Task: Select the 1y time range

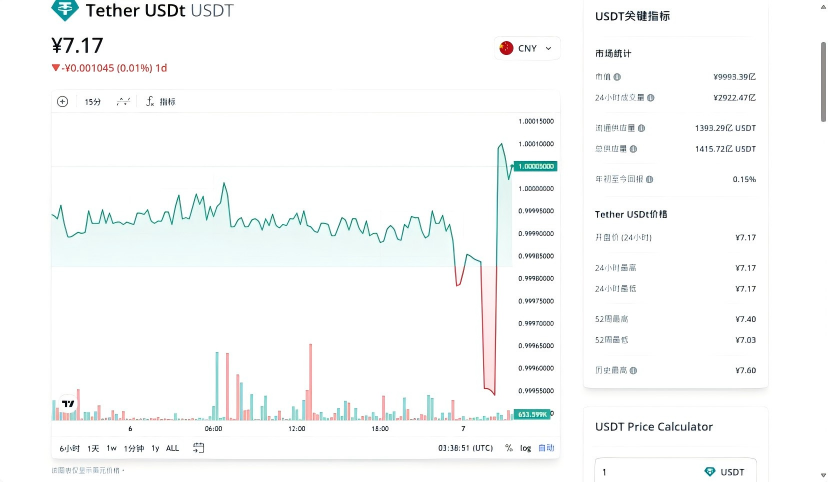Action: pos(155,448)
